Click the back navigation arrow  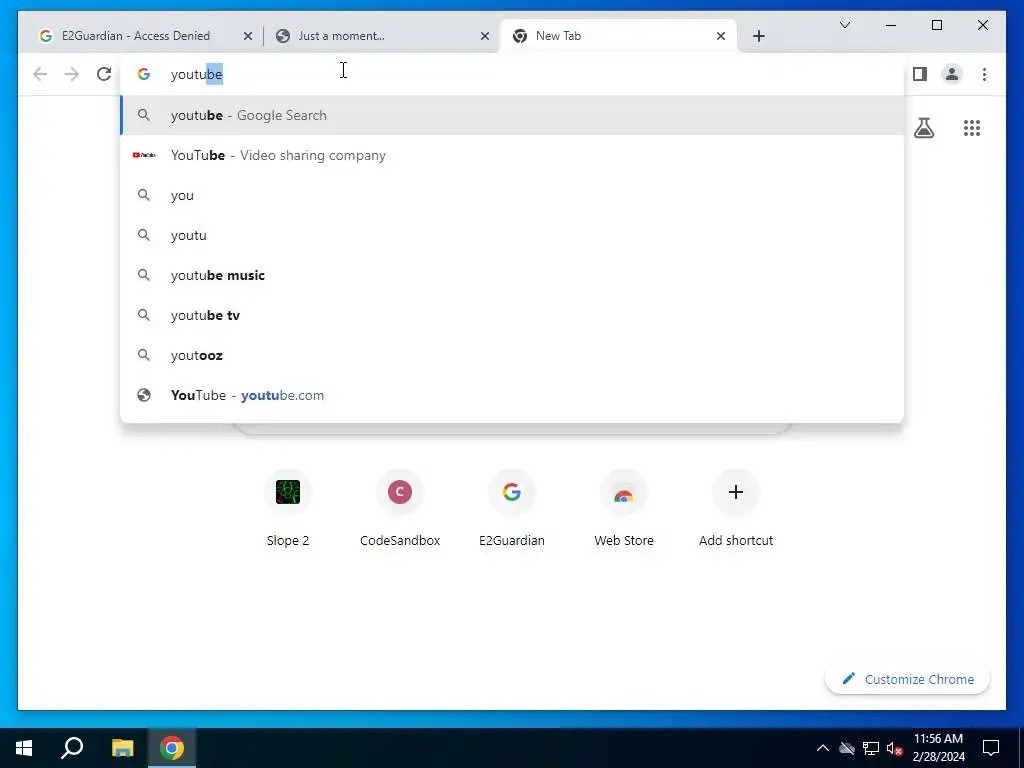40,74
